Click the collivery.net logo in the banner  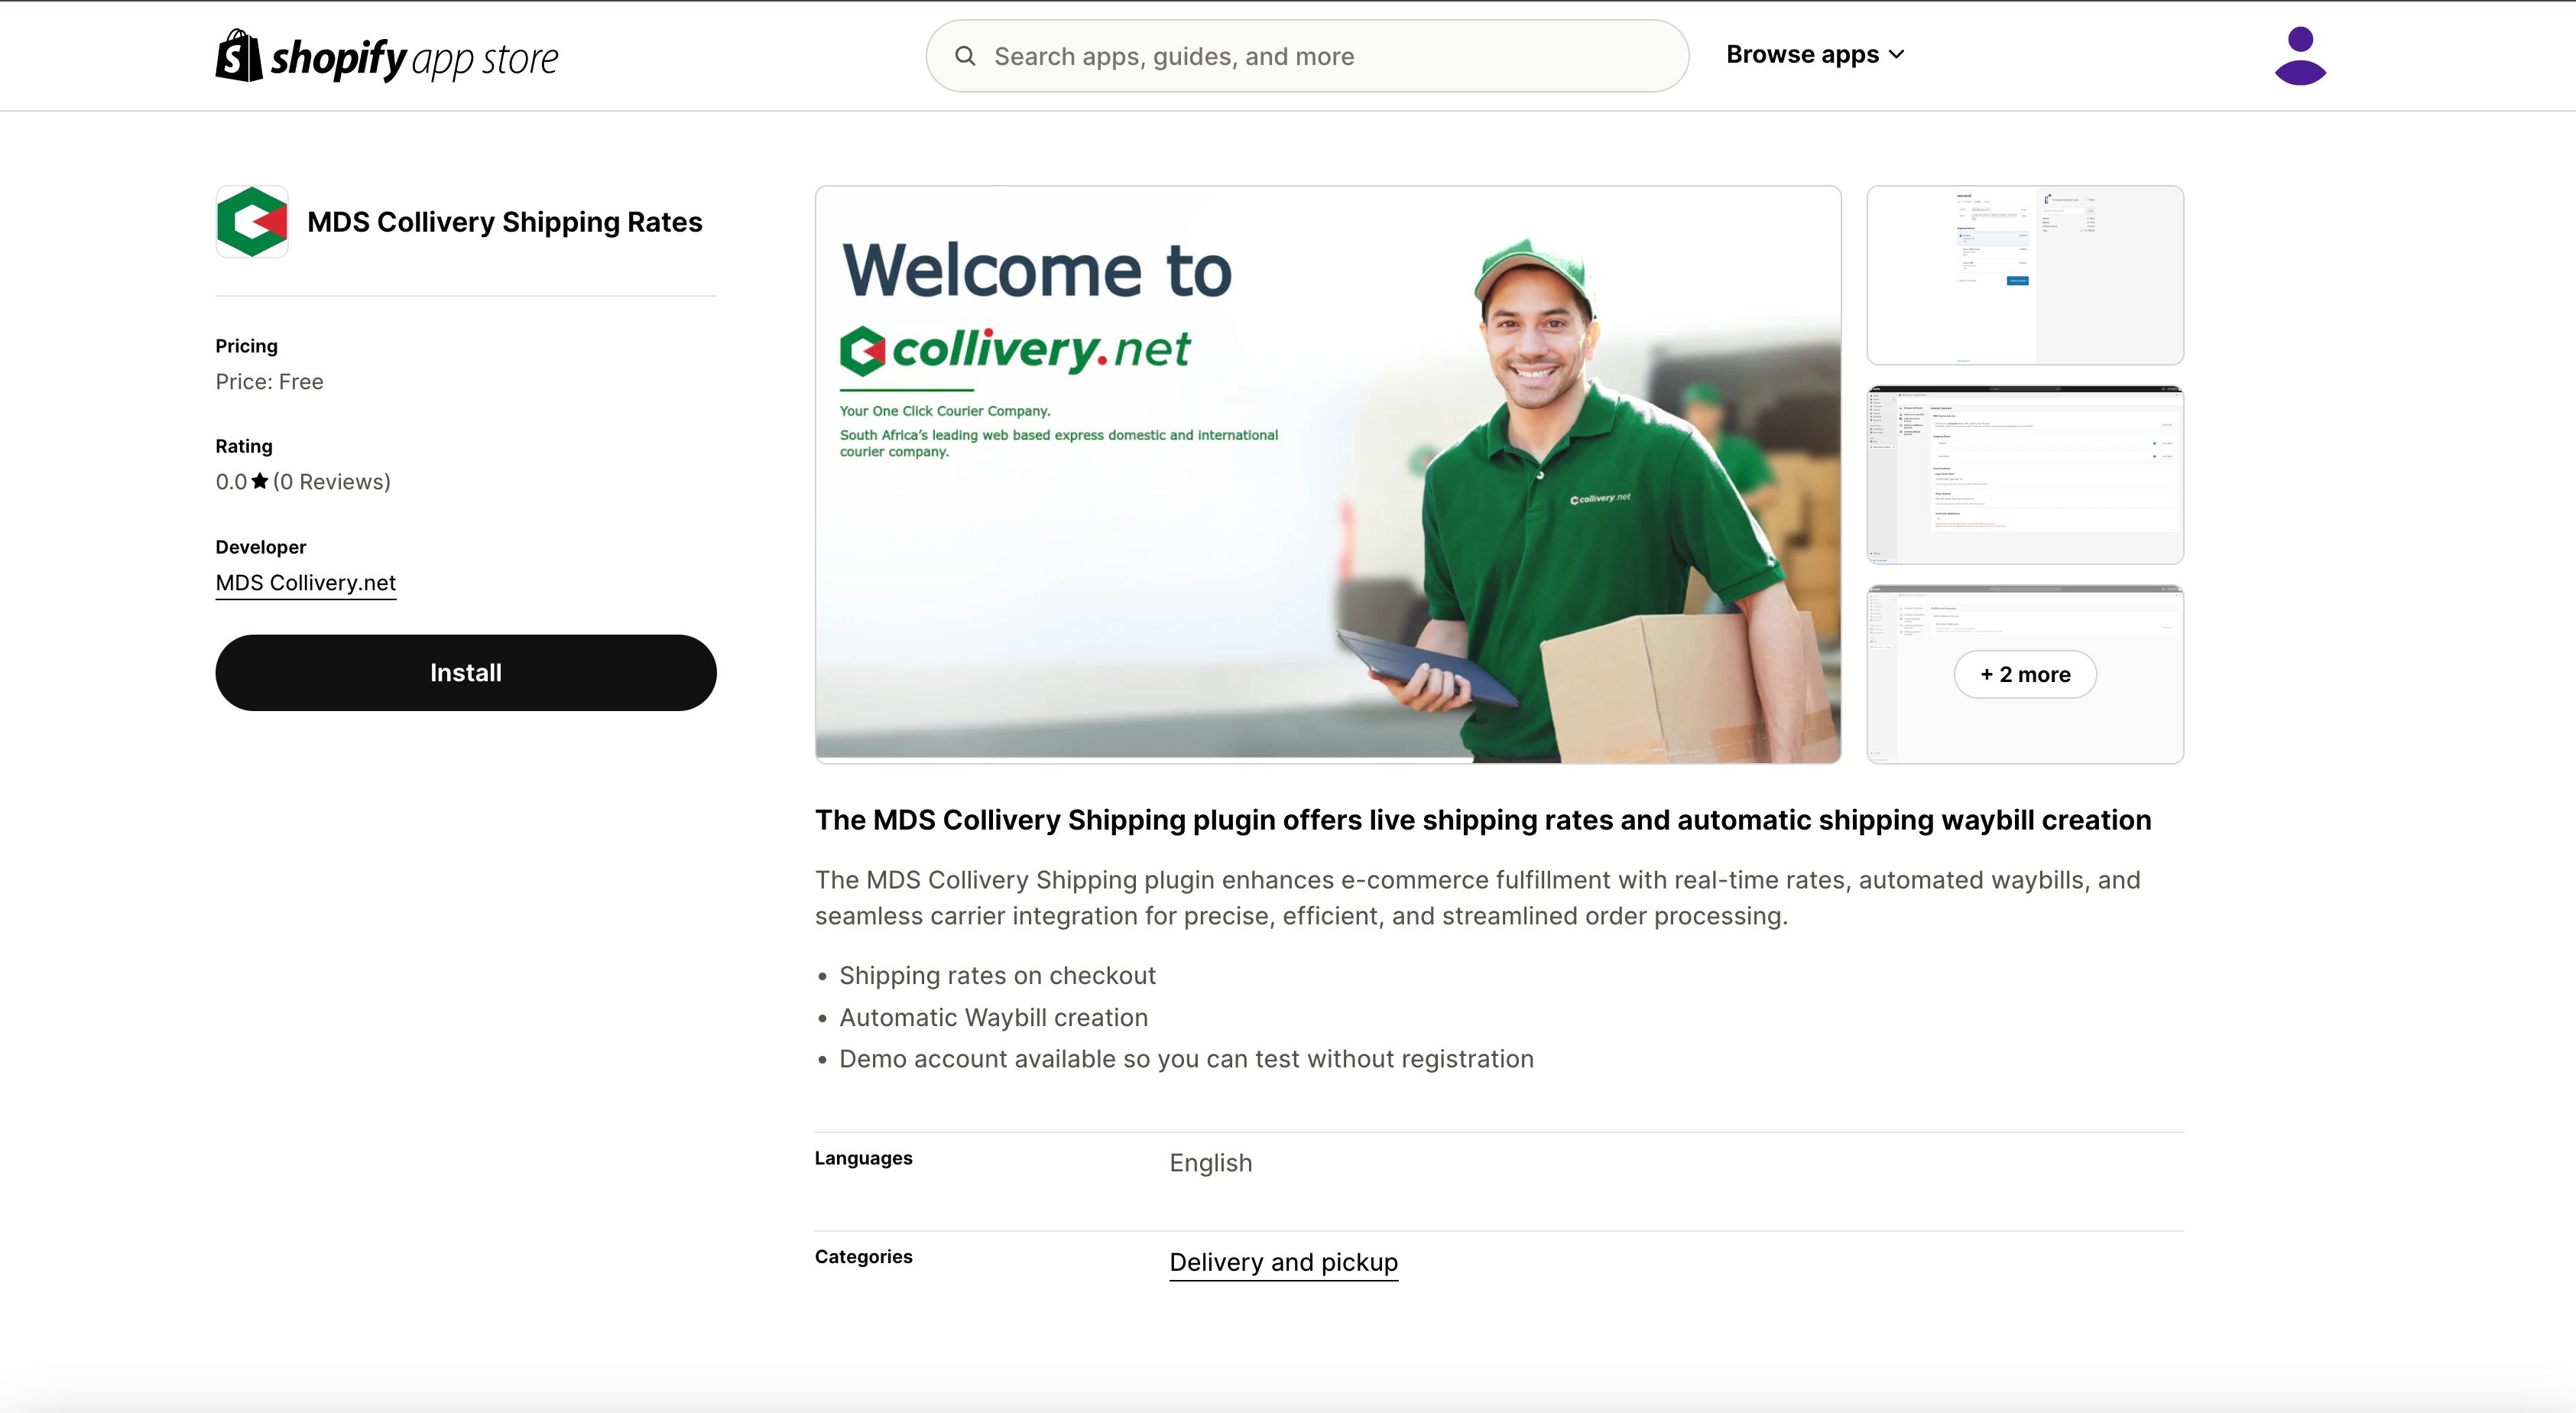pos(1014,350)
